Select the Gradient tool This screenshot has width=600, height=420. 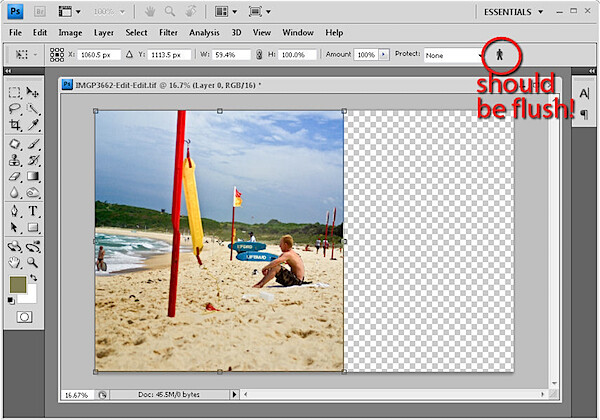pos(33,176)
